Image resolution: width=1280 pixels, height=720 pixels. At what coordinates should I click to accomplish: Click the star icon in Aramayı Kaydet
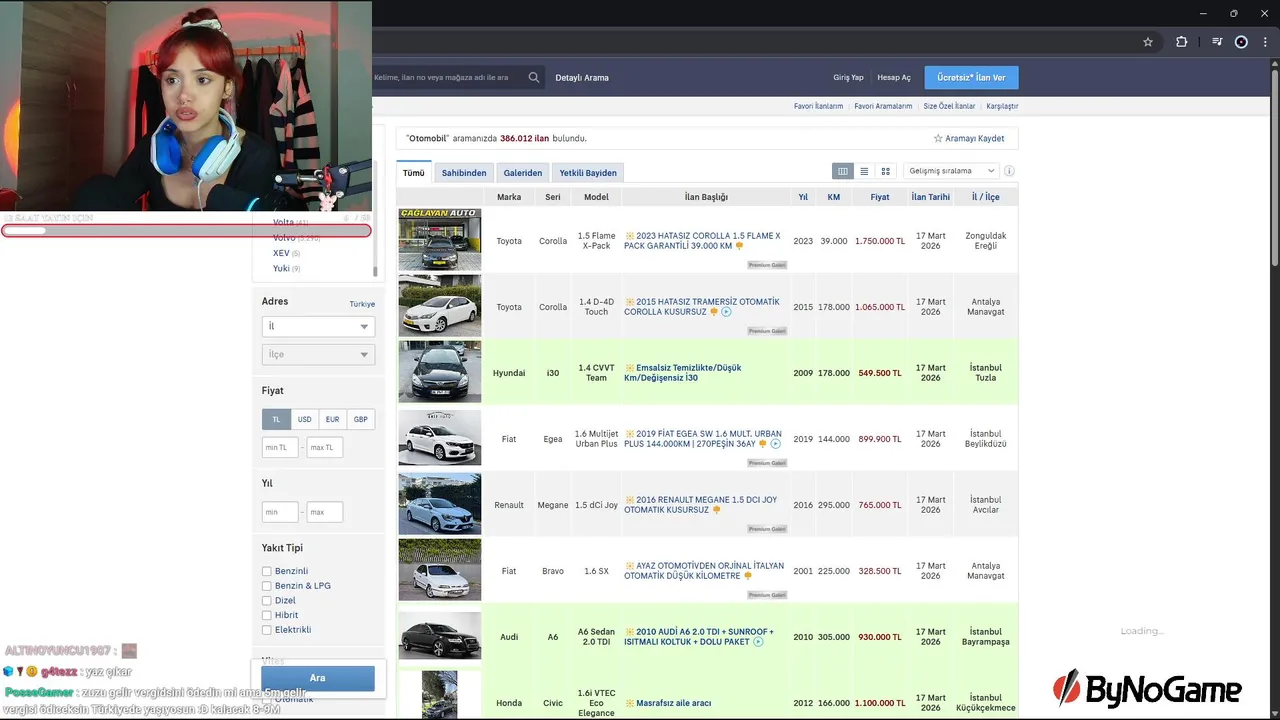point(938,138)
